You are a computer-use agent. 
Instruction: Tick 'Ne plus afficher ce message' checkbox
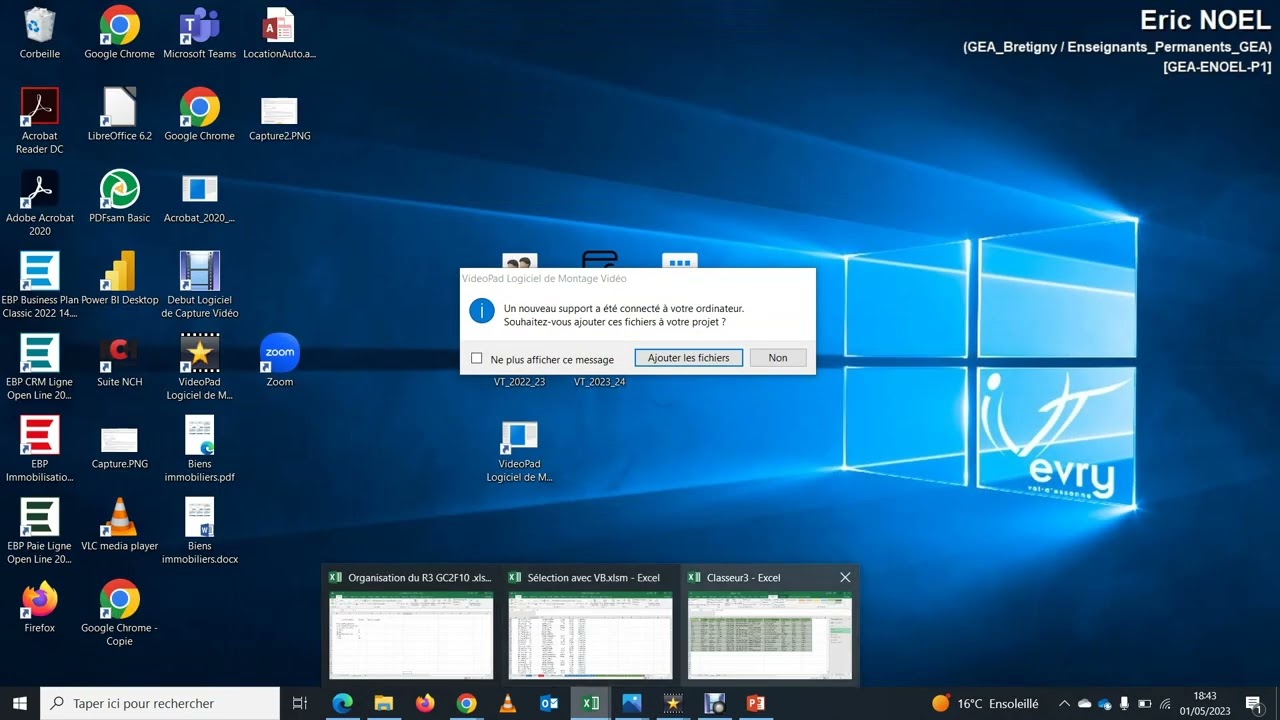pyautogui.click(x=477, y=358)
